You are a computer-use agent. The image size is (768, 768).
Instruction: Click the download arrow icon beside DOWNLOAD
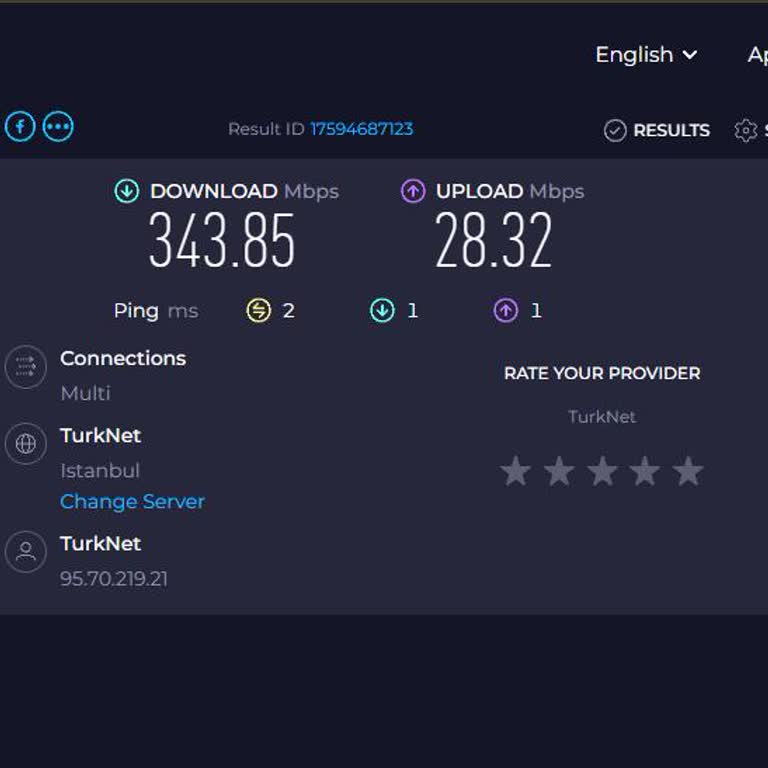127,191
